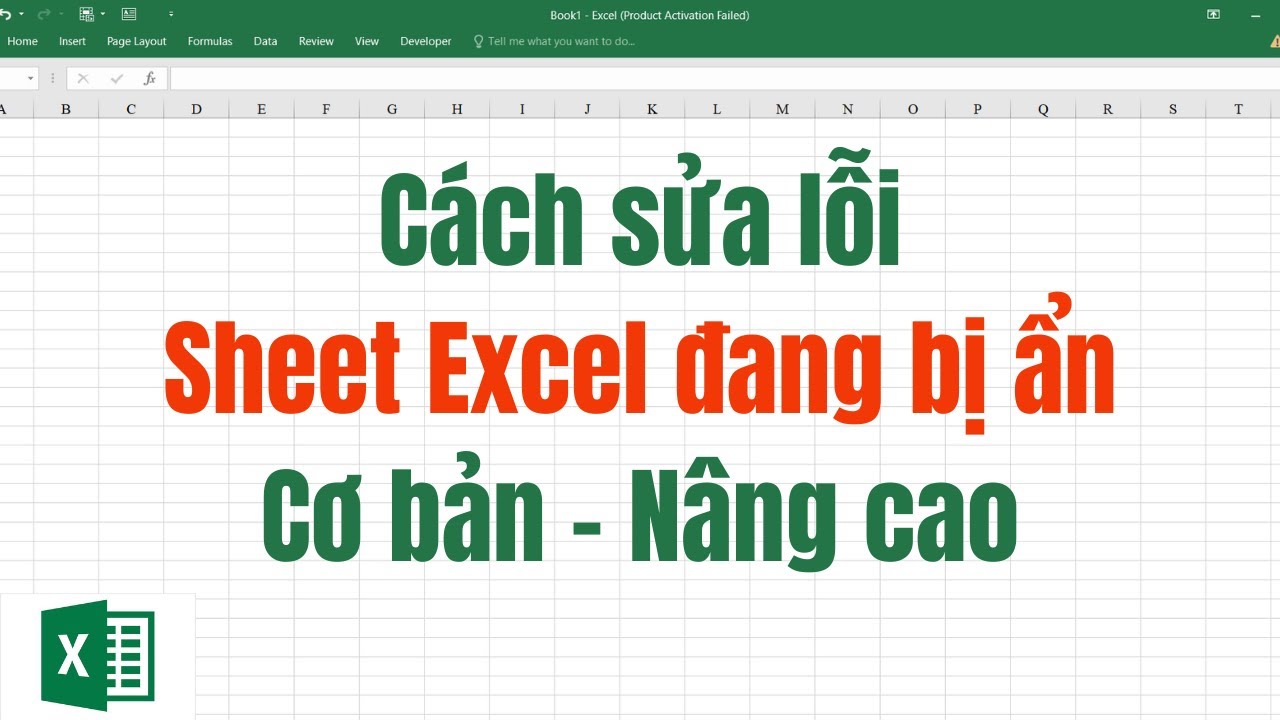Image resolution: width=1280 pixels, height=720 pixels.
Task: Click inside the formula bar input
Action: point(724,78)
